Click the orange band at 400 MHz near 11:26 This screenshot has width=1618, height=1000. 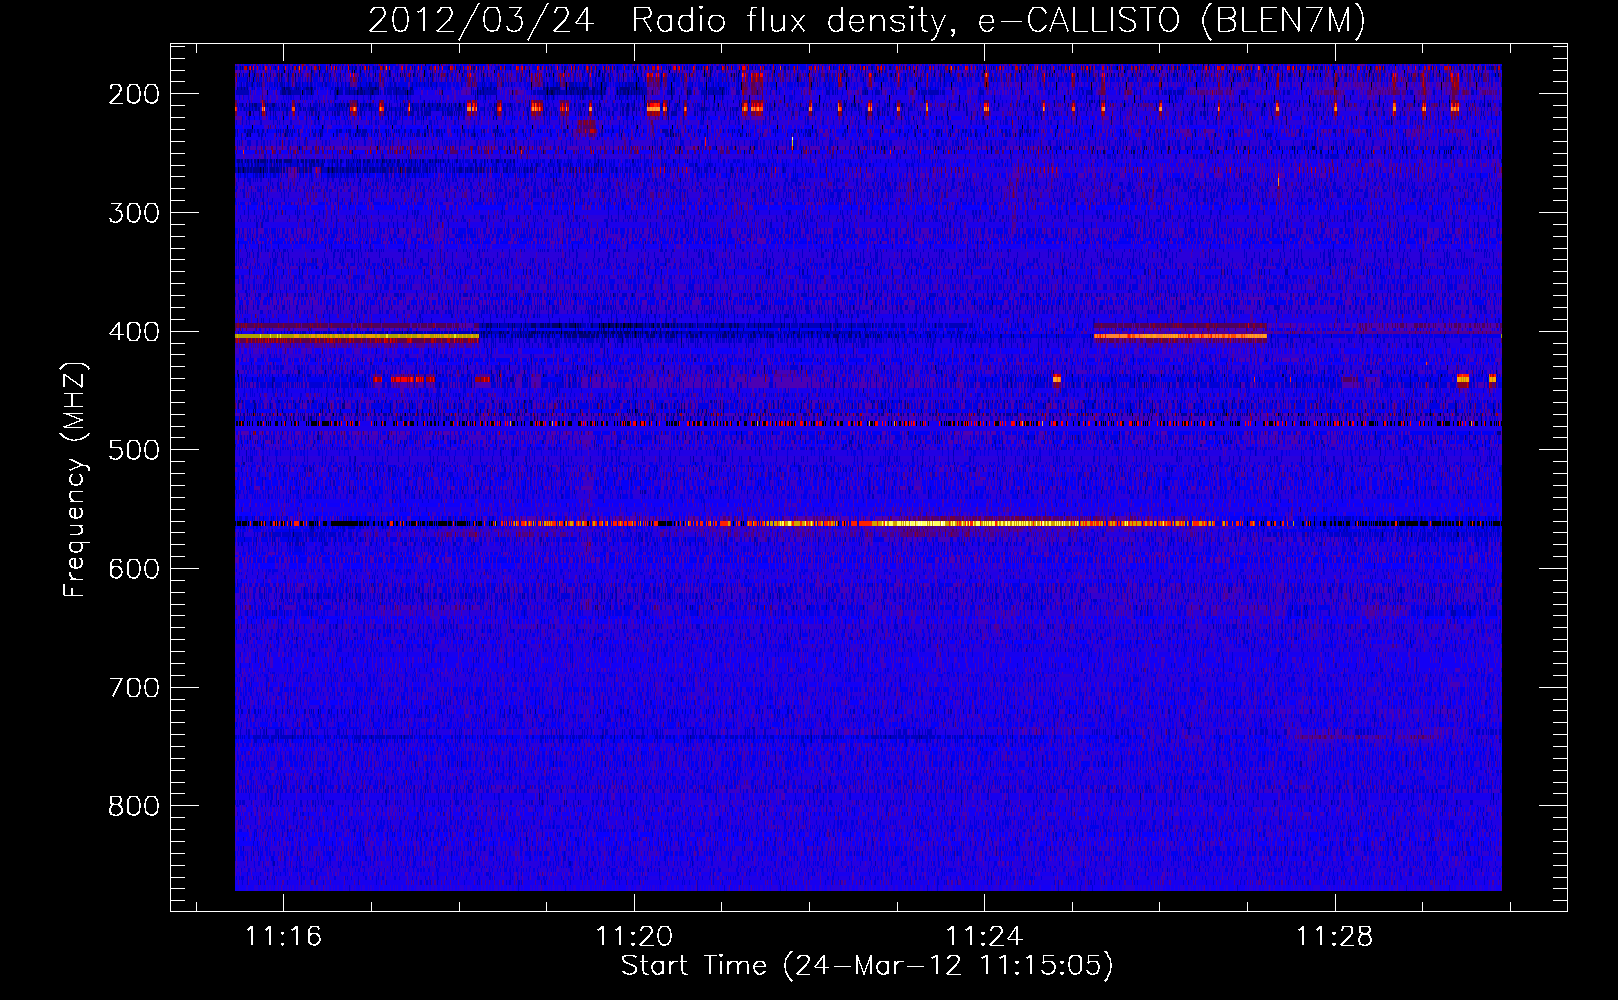[x=1180, y=336]
